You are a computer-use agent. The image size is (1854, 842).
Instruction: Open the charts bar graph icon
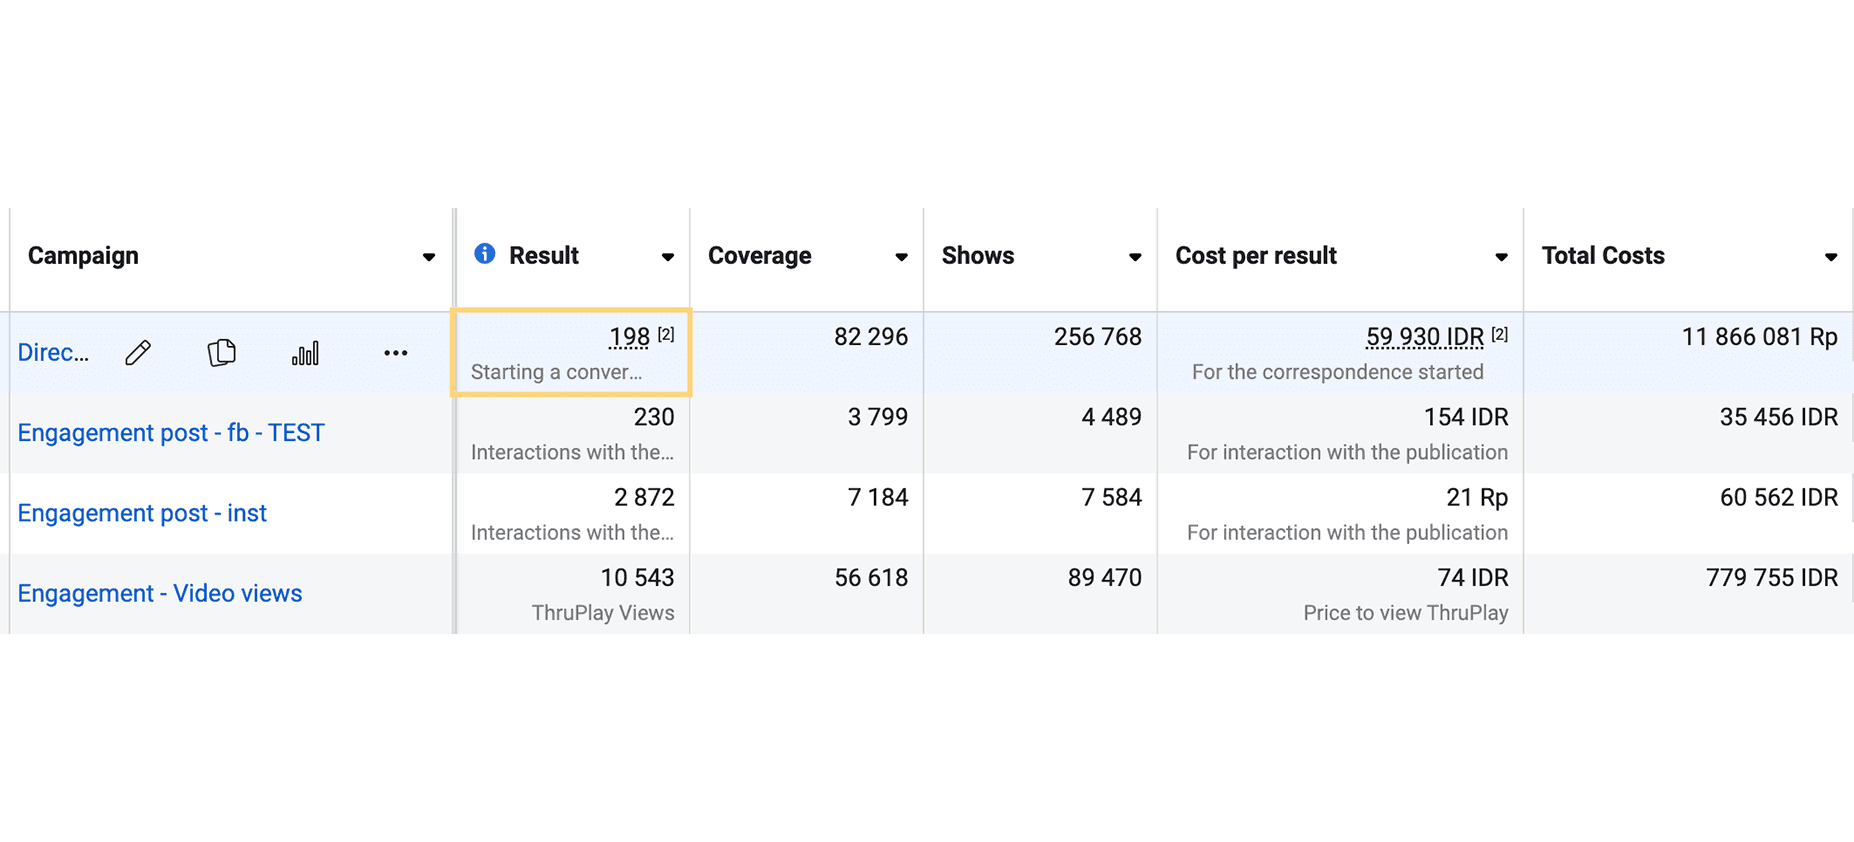click(x=305, y=353)
